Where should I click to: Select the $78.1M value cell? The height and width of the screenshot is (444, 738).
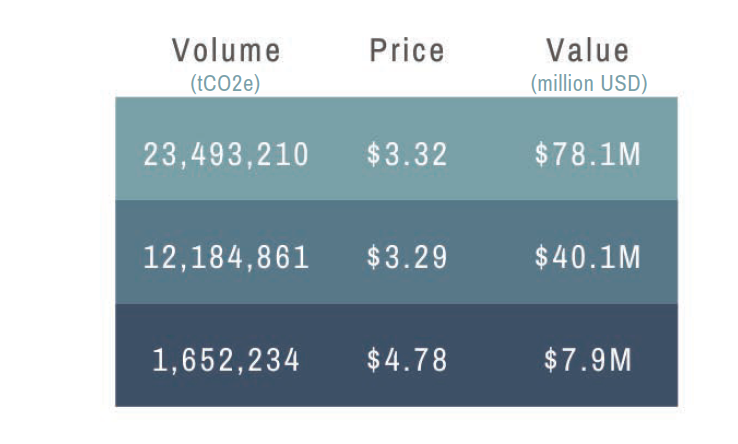tap(588, 155)
